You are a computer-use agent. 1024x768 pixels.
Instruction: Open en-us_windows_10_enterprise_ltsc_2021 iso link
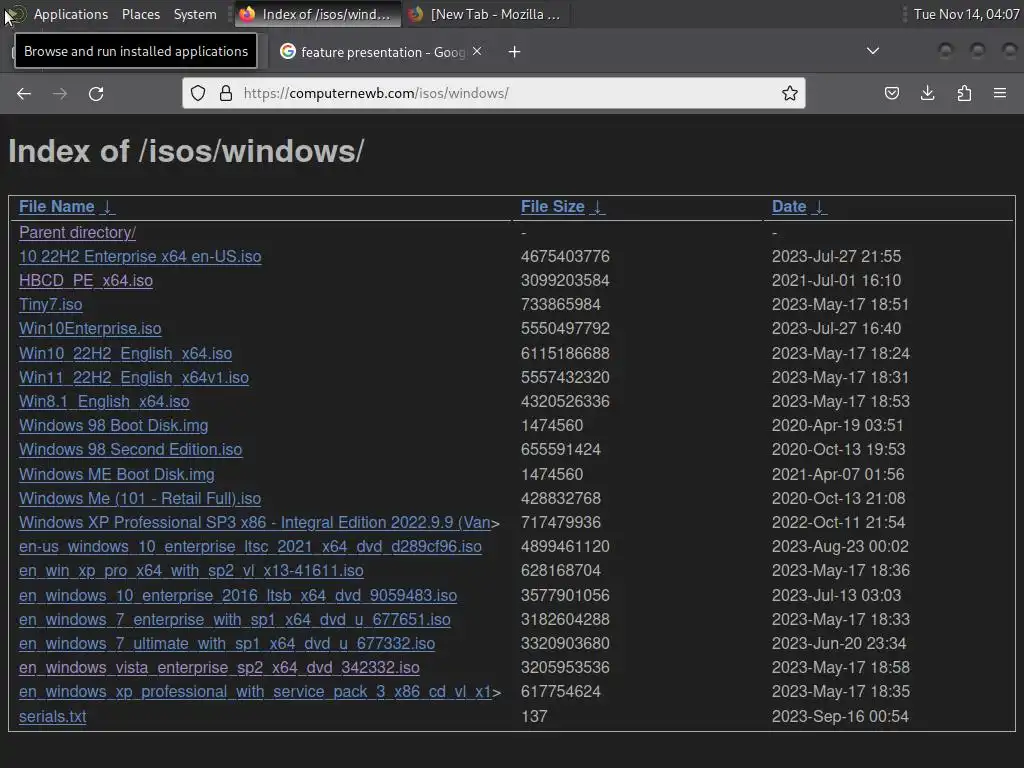pyautogui.click(x=250, y=547)
